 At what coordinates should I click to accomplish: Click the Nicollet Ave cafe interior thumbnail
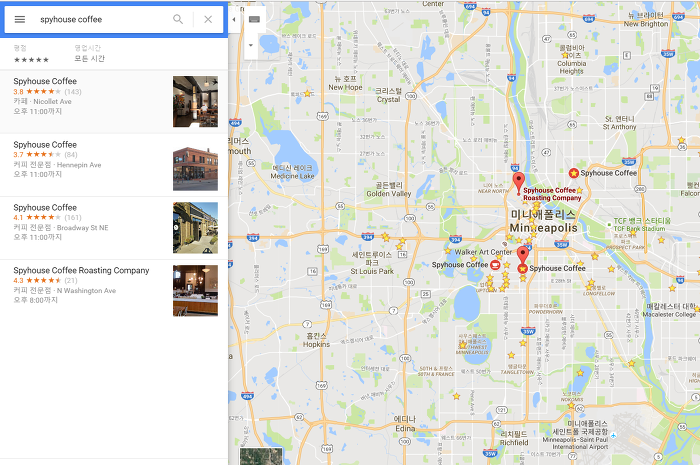coord(196,101)
